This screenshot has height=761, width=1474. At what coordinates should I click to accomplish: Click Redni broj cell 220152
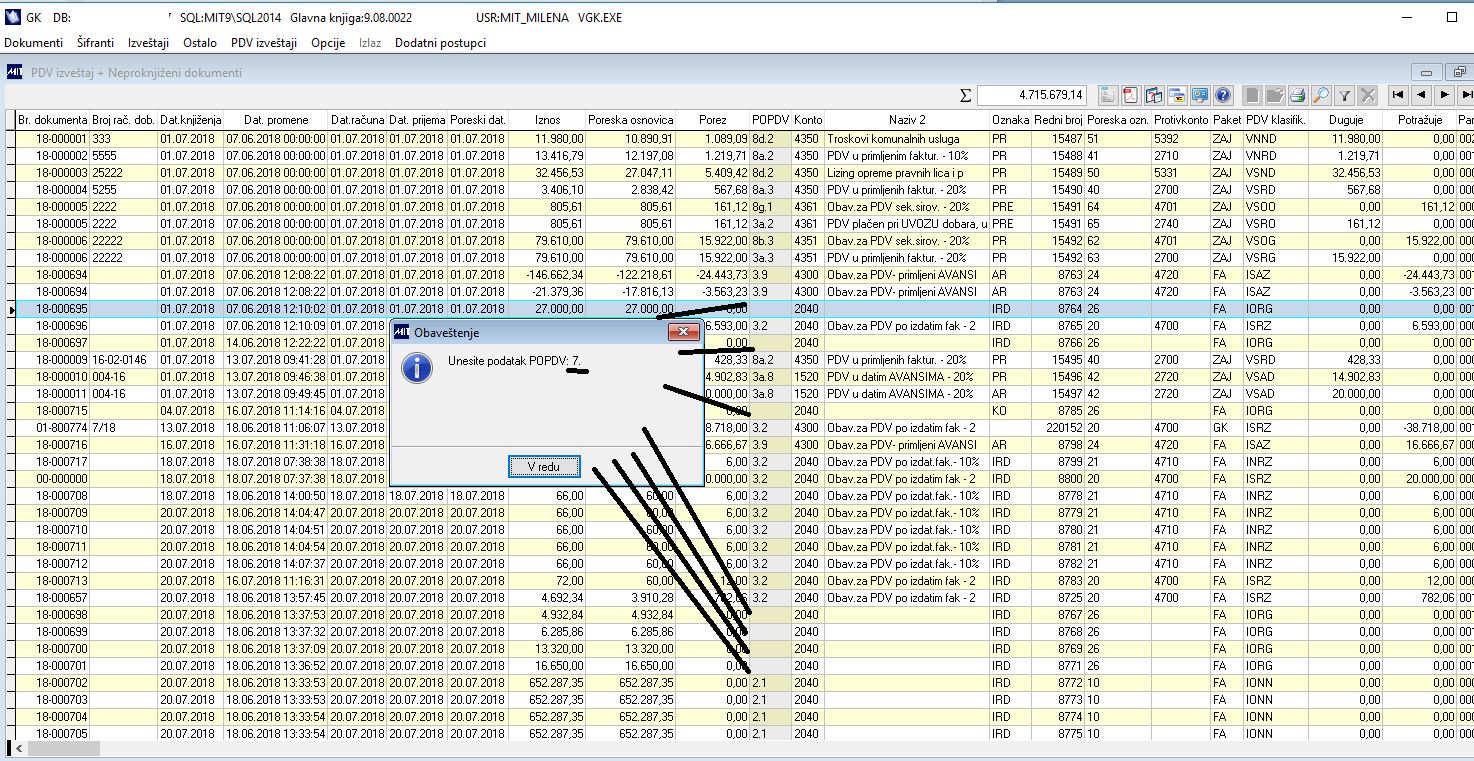pyautogui.click(x=1060, y=427)
